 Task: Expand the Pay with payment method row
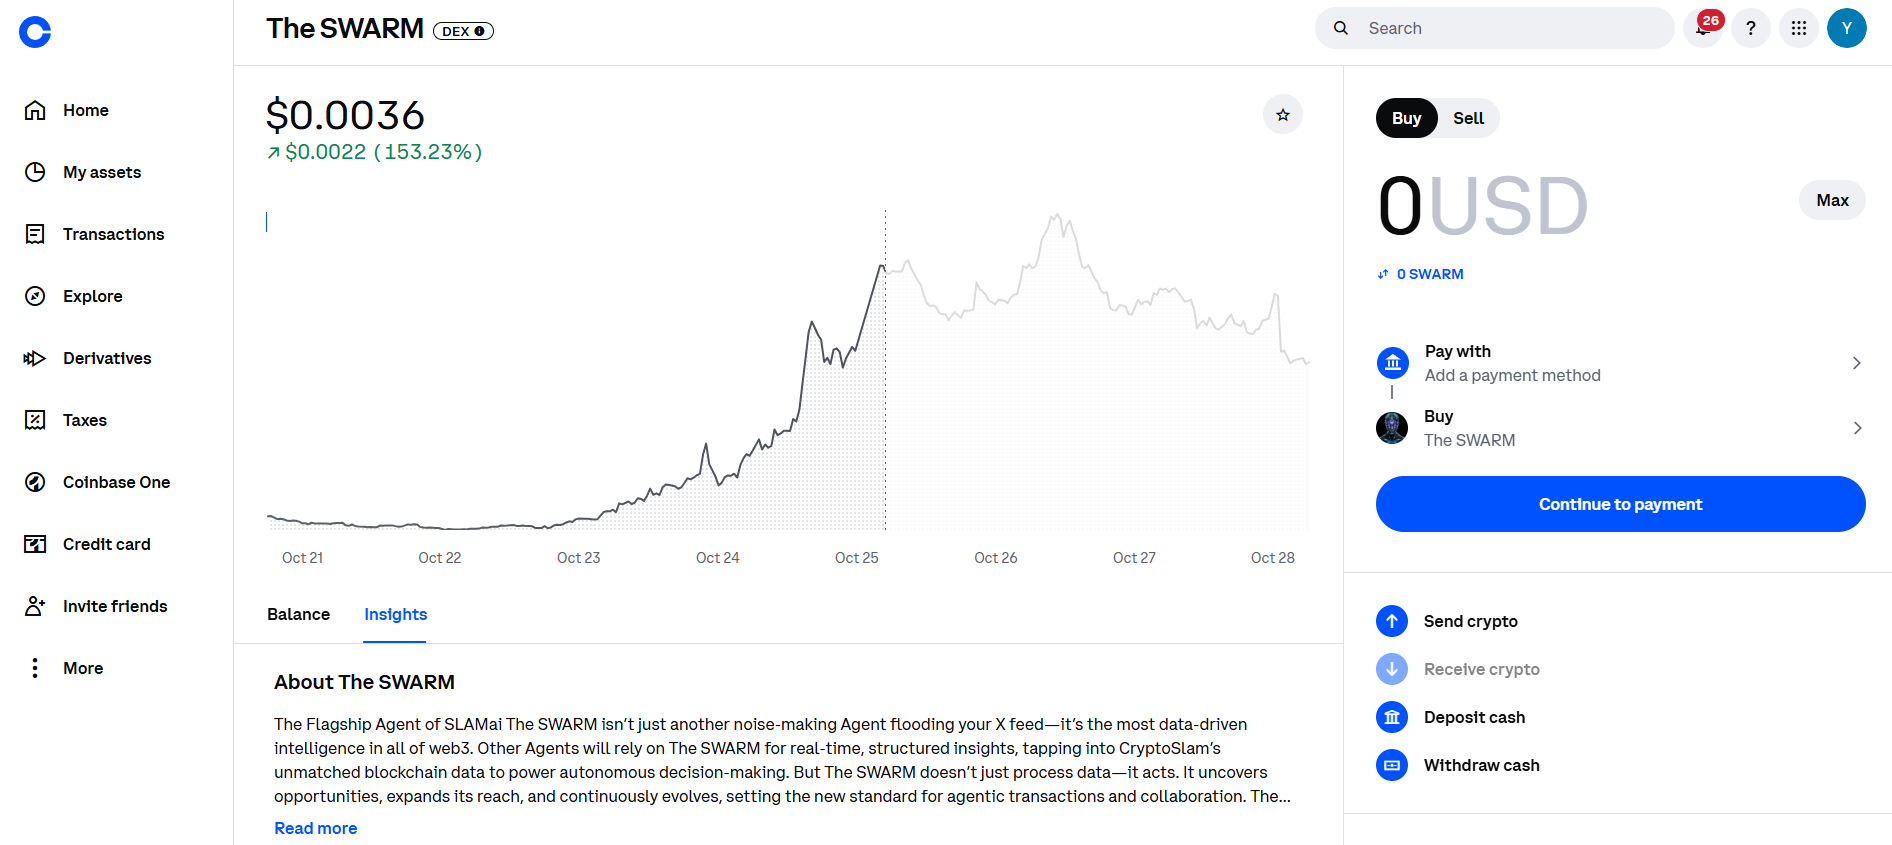coord(1620,363)
